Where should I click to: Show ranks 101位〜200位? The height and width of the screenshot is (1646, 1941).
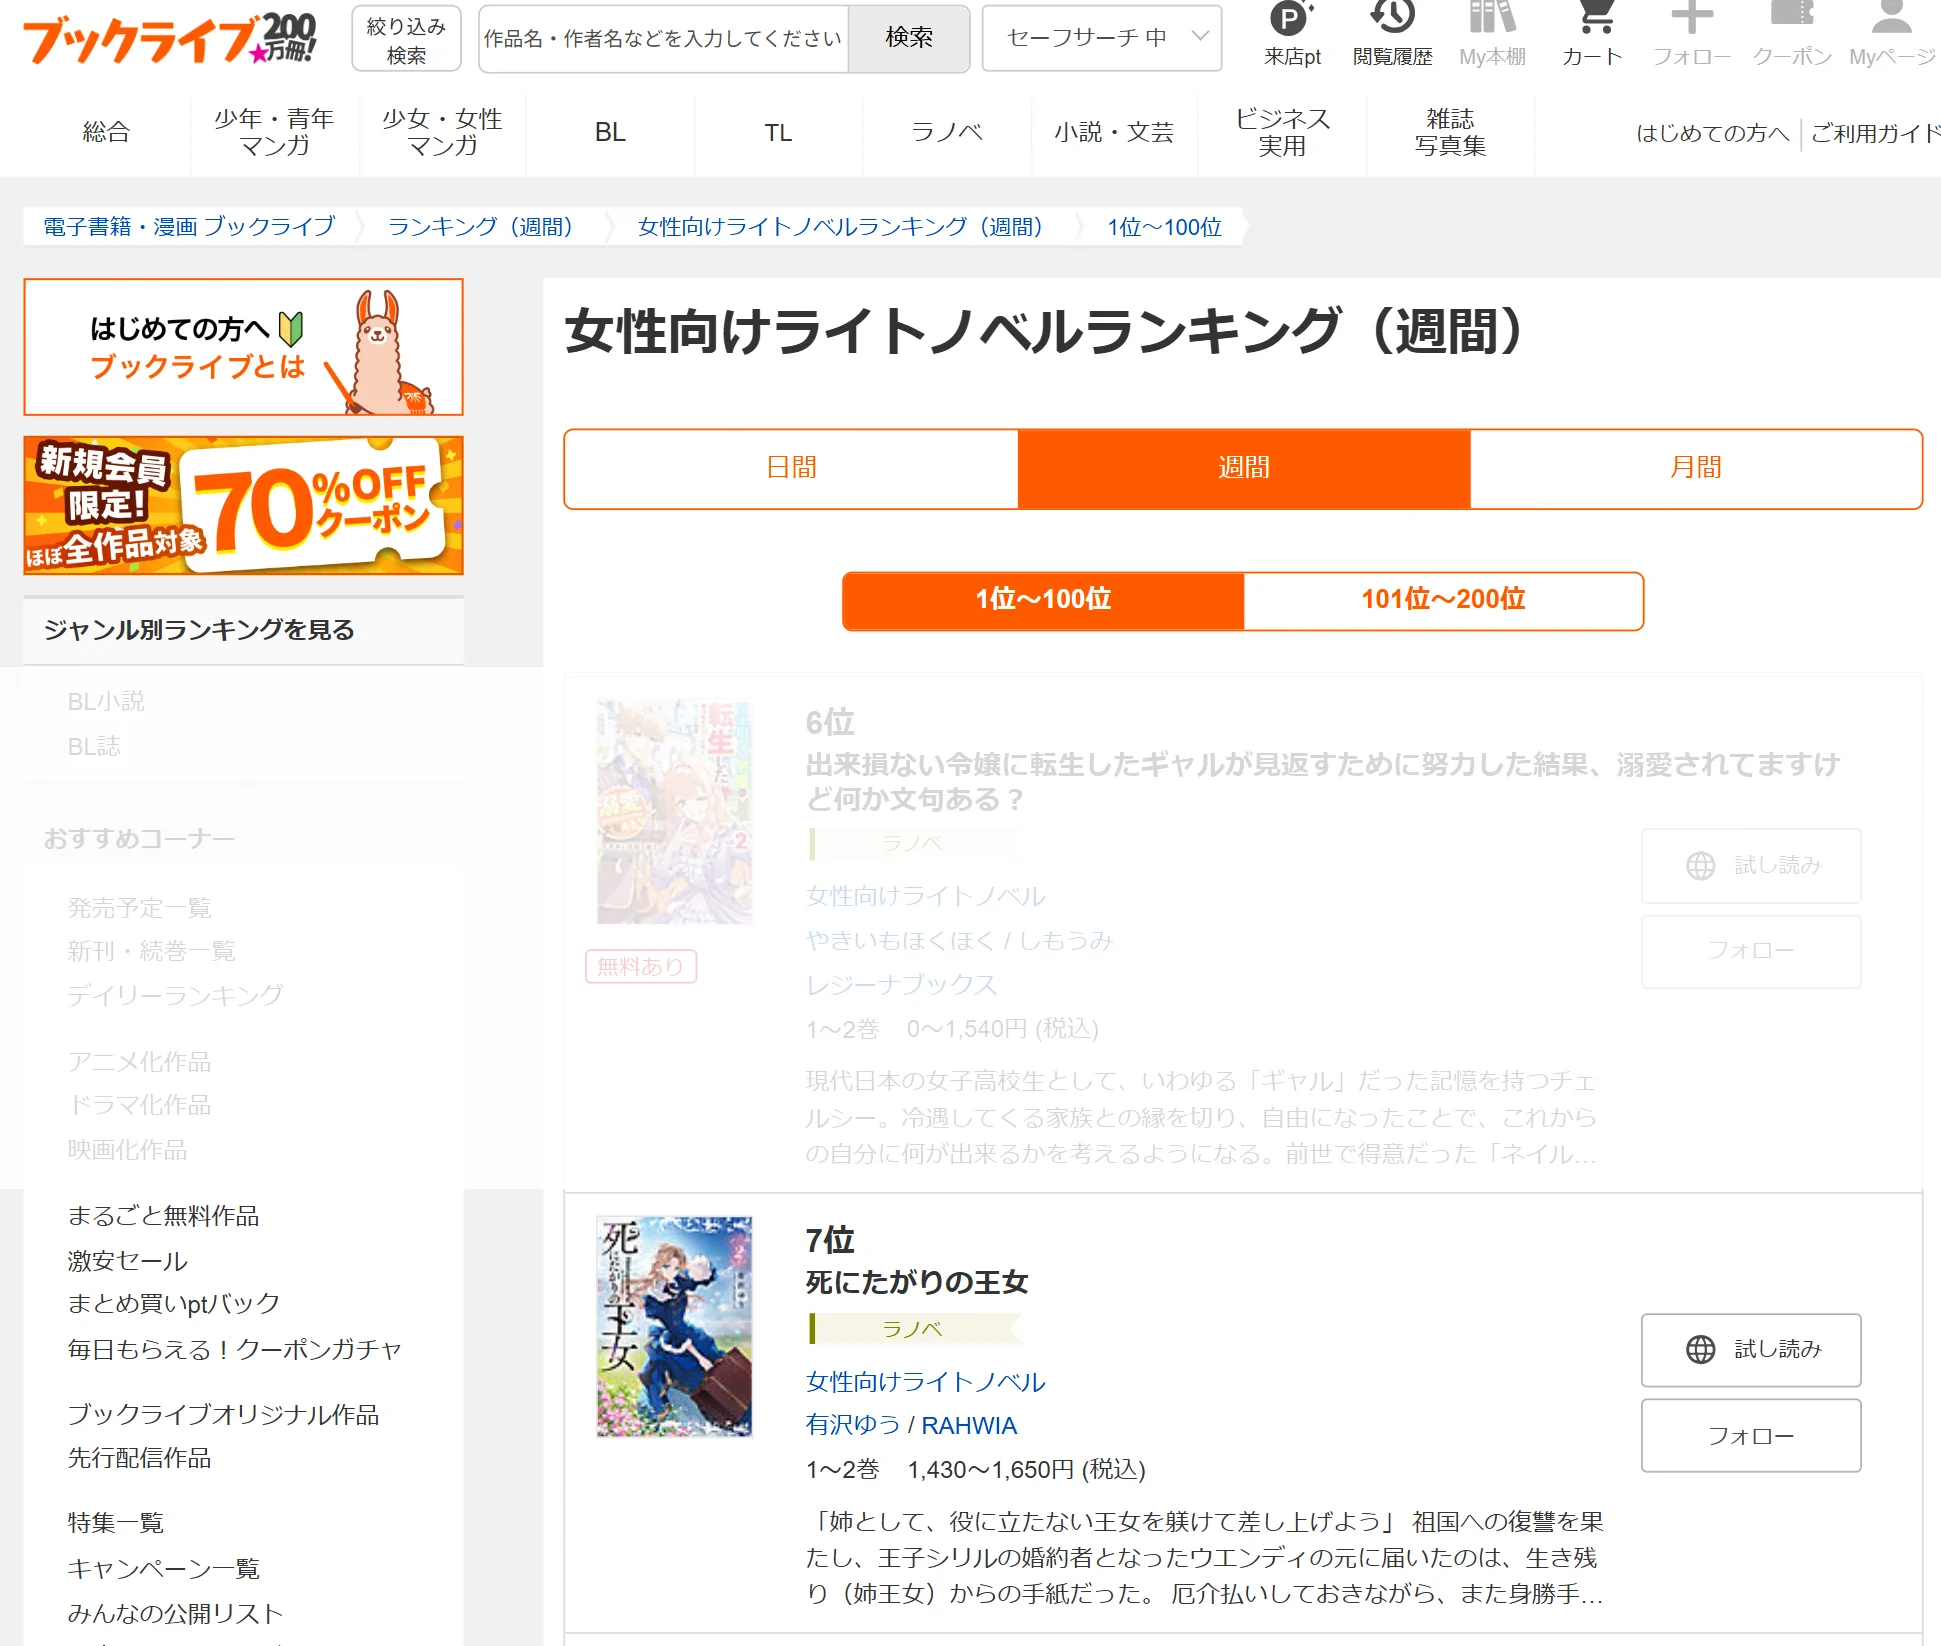1443,600
